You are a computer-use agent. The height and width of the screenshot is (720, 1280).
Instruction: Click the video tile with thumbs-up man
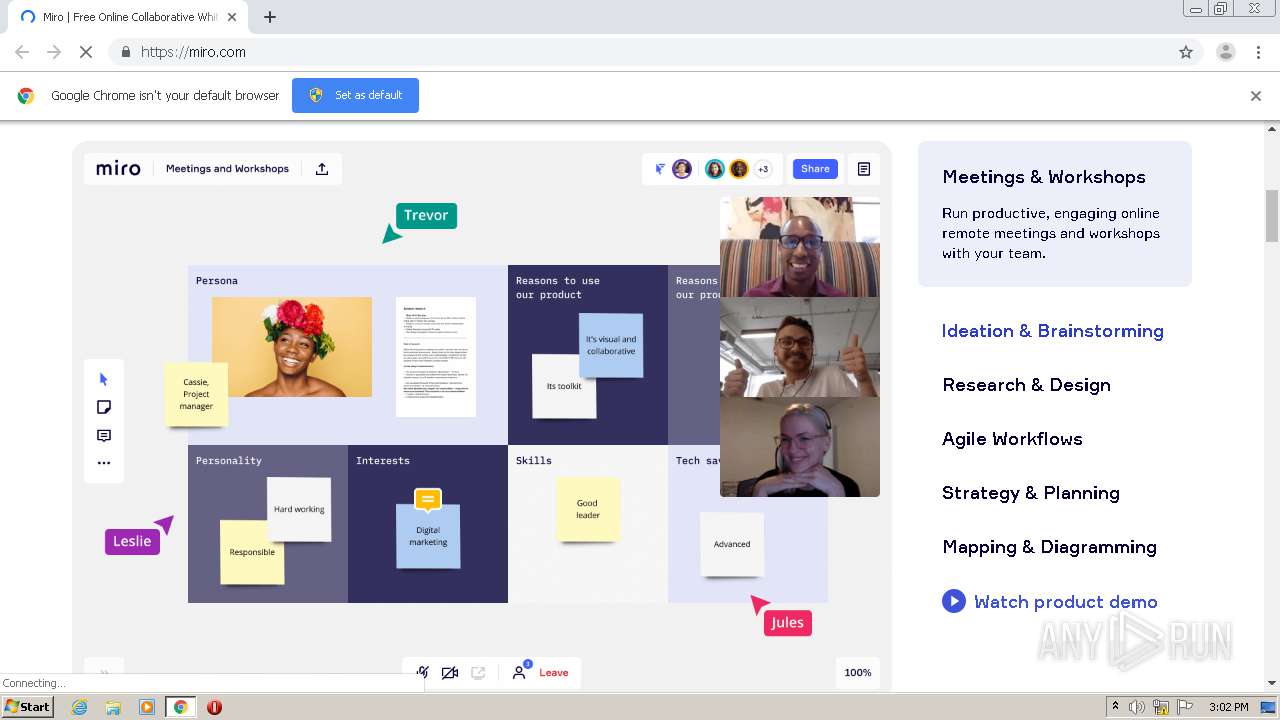(x=800, y=347)
